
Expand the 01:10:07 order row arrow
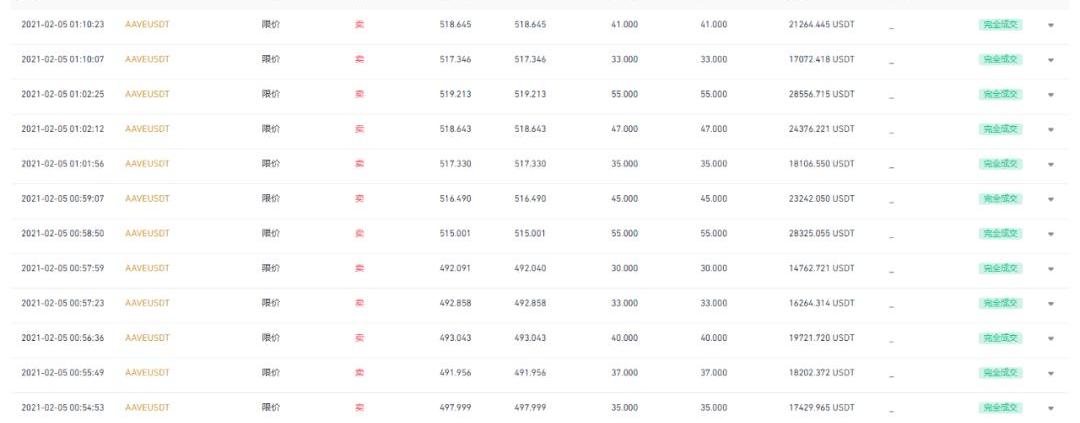(x=1051, y=59)
